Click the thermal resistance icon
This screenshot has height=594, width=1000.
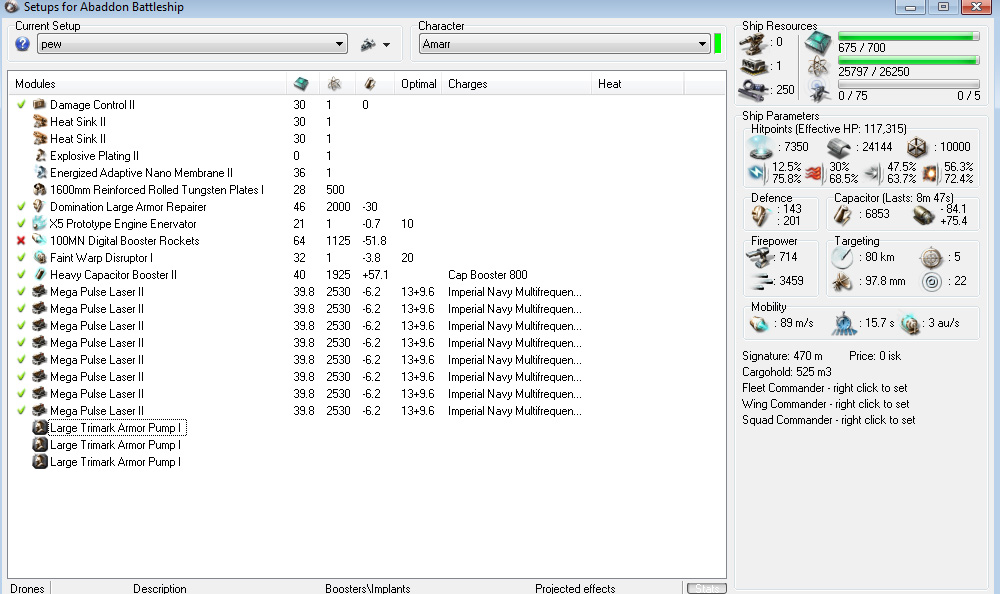[x=814, y=173]
